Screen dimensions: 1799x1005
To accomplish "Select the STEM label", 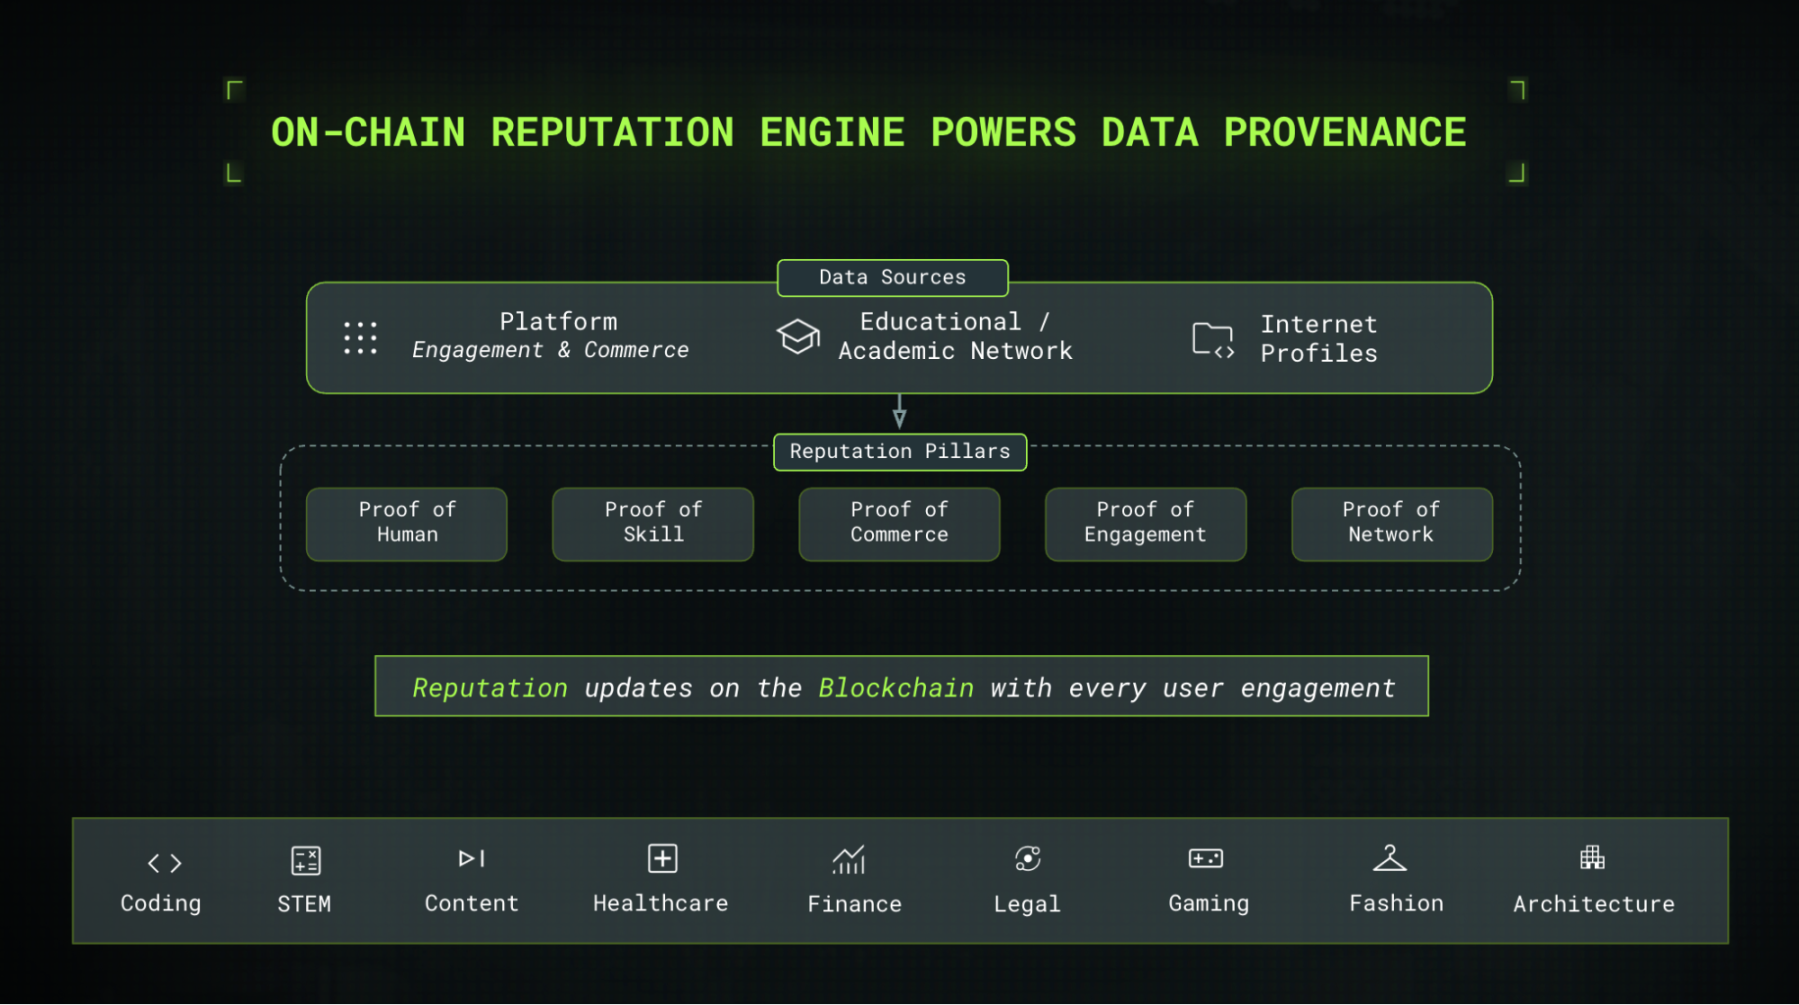I will (304, 904).
